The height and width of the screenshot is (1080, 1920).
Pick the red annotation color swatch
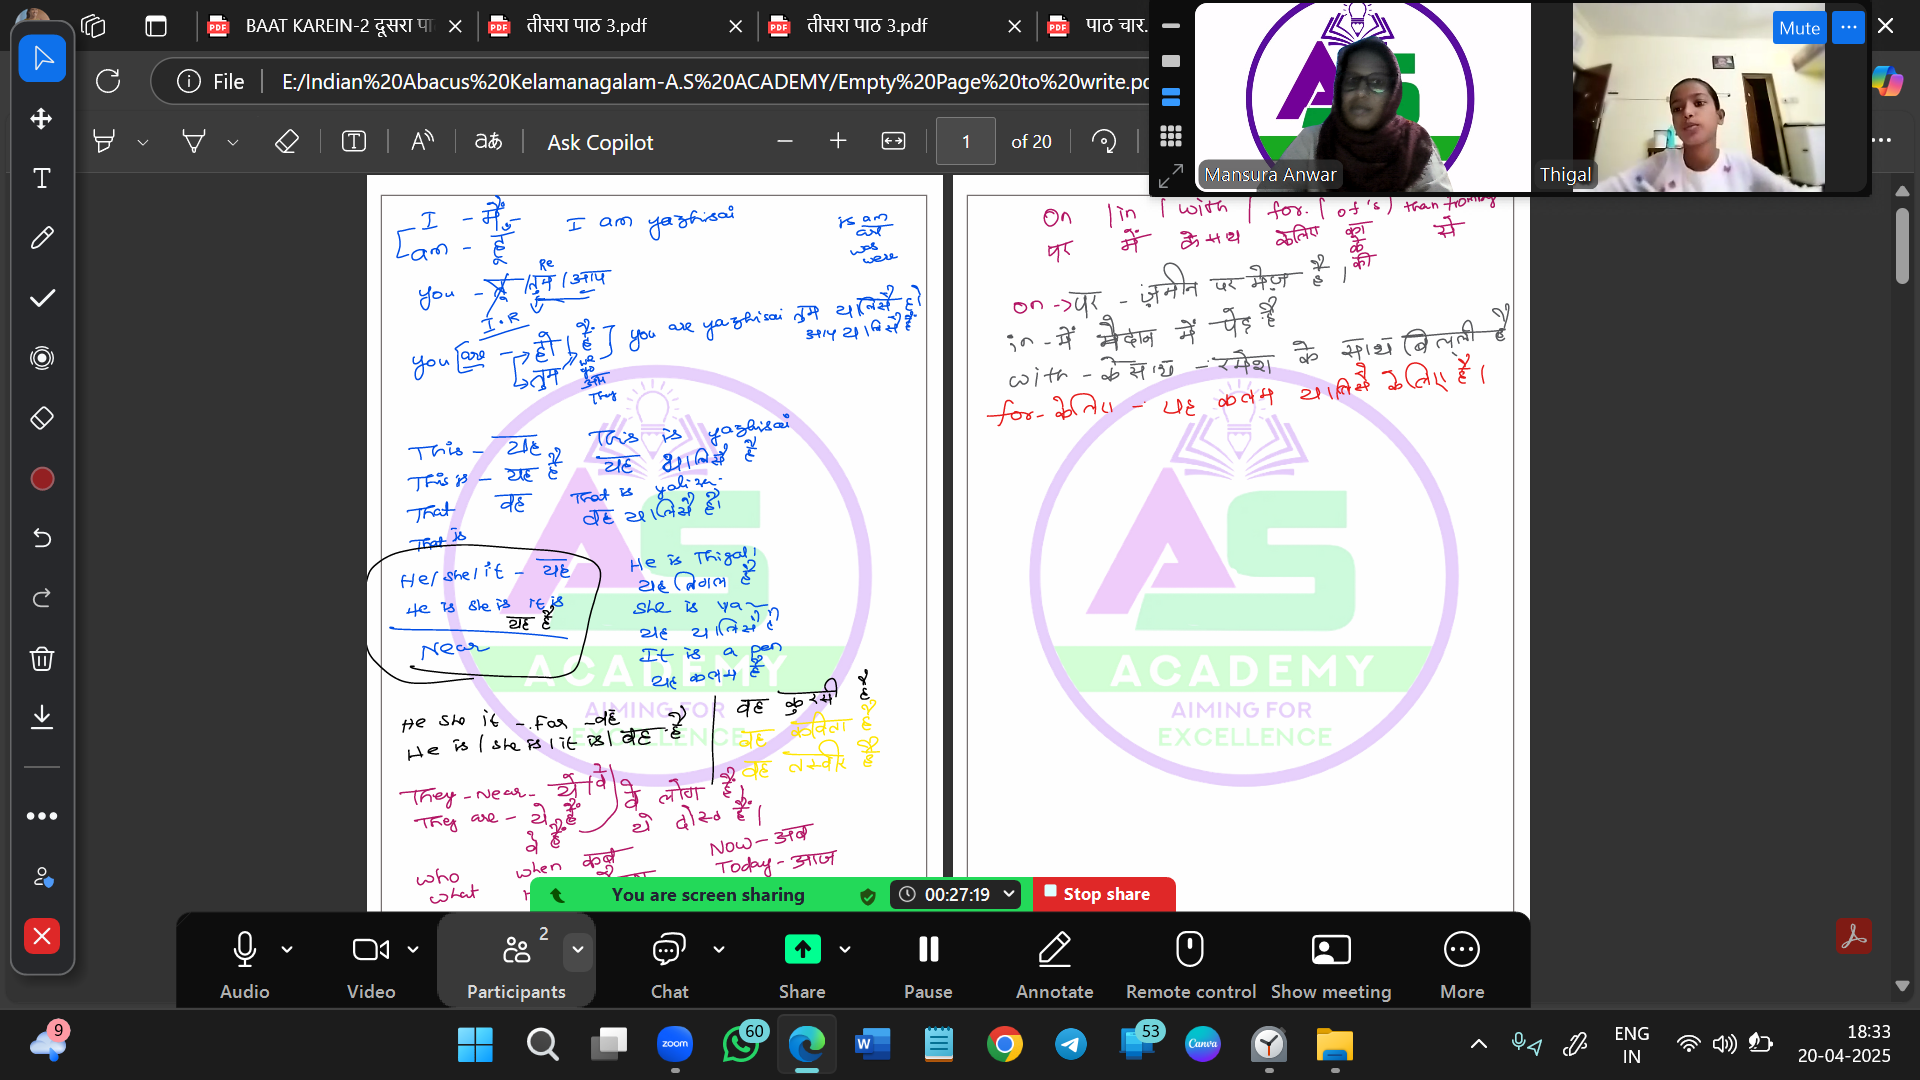(x=42, y=479)
